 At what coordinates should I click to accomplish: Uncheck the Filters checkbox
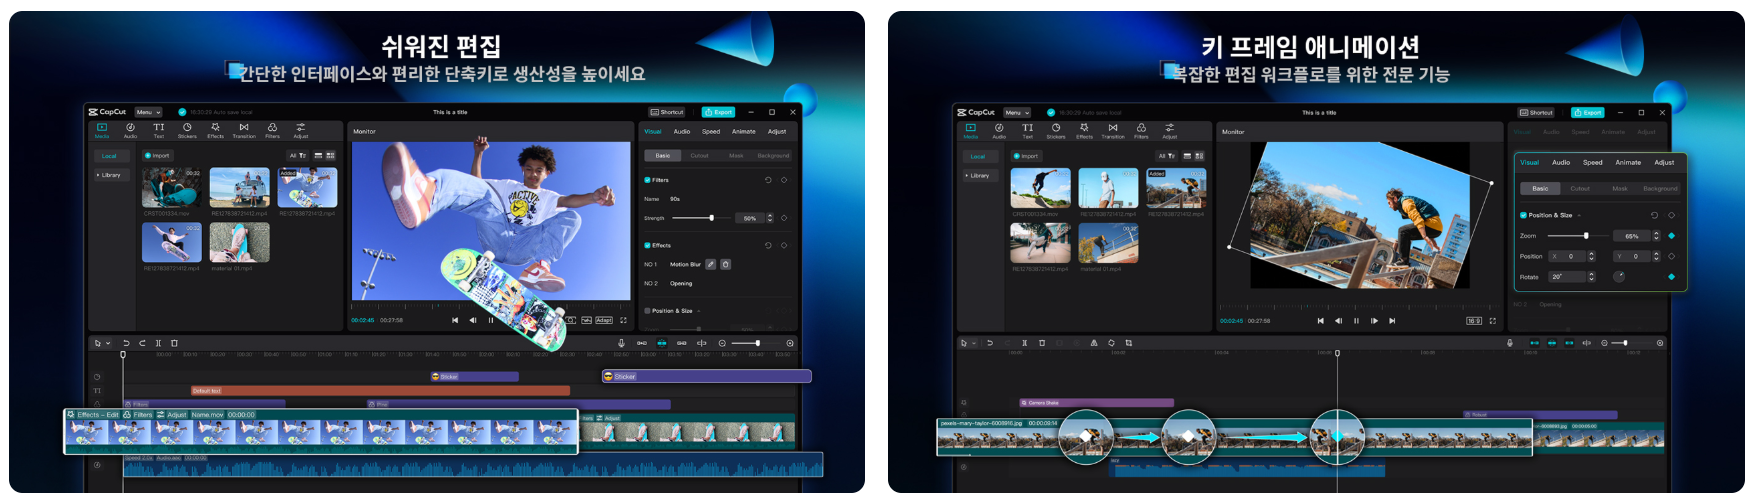point(648,180)
